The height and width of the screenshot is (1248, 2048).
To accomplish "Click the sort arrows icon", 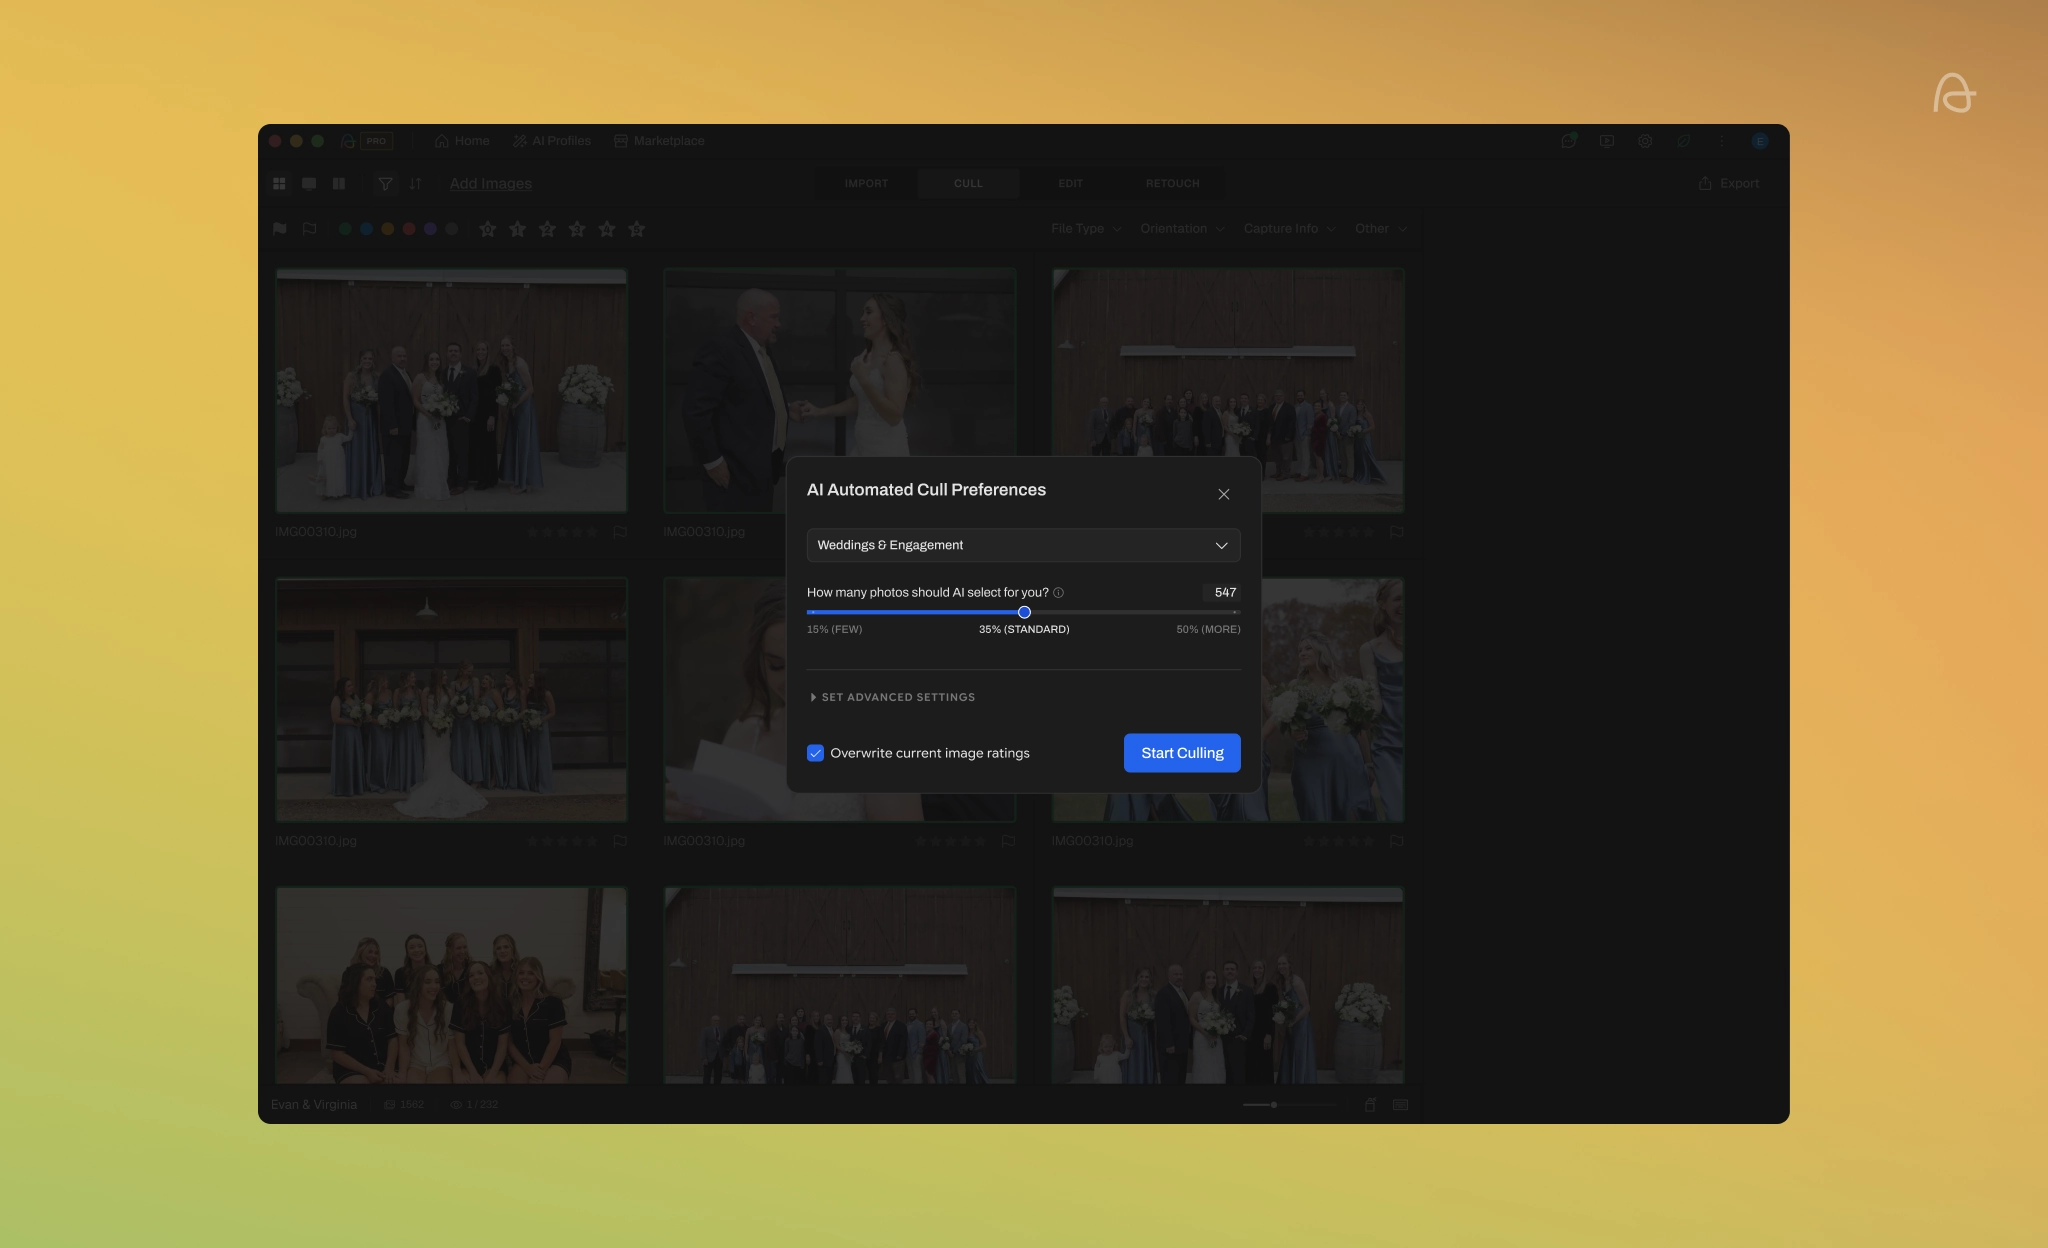I will point(415,184).
